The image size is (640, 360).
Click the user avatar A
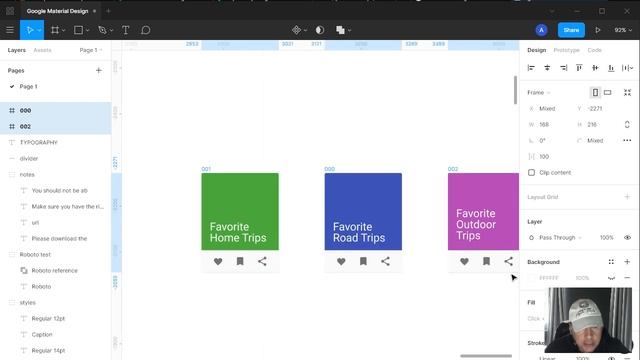click(x=541, y=30)
